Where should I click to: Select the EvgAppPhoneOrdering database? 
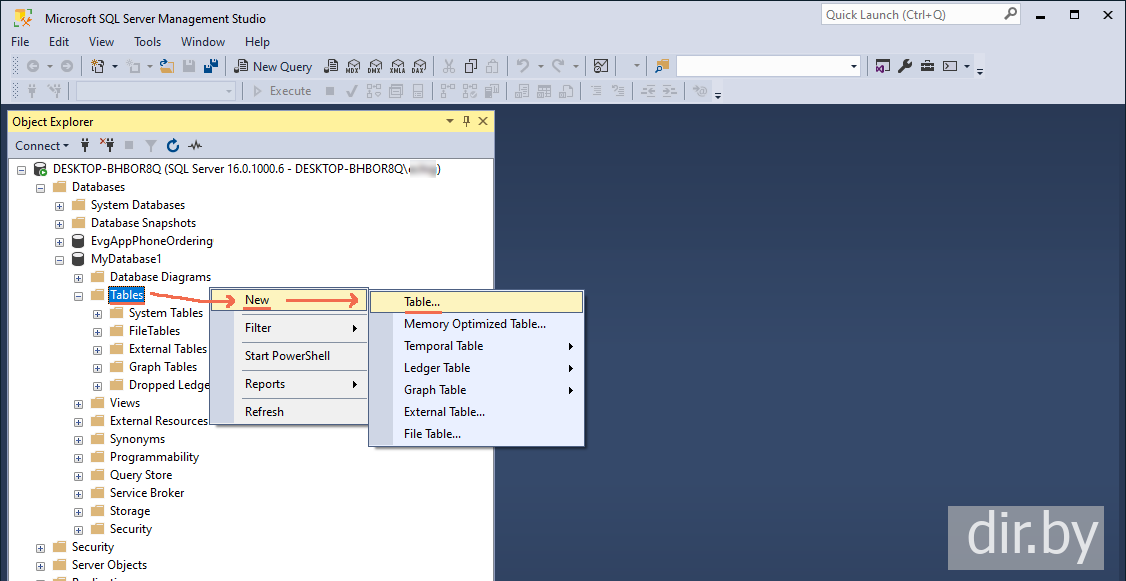point(151,241)
